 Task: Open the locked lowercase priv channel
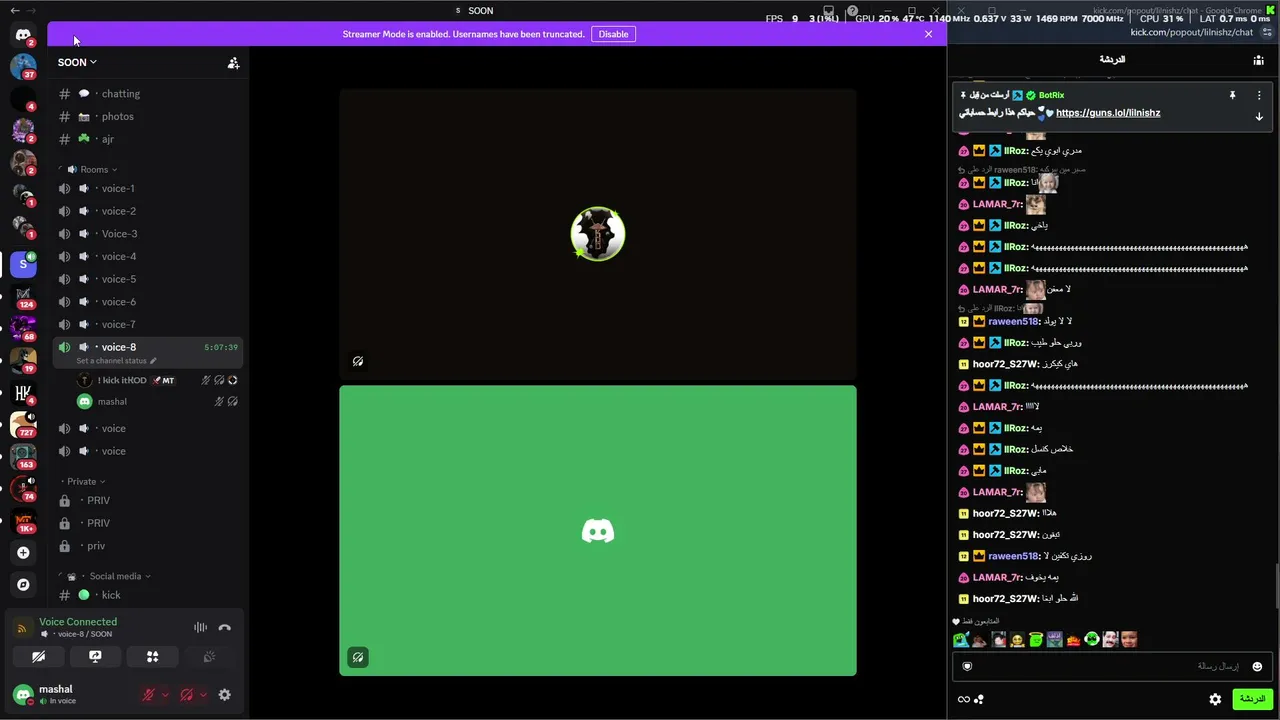(x=148, y=546)
